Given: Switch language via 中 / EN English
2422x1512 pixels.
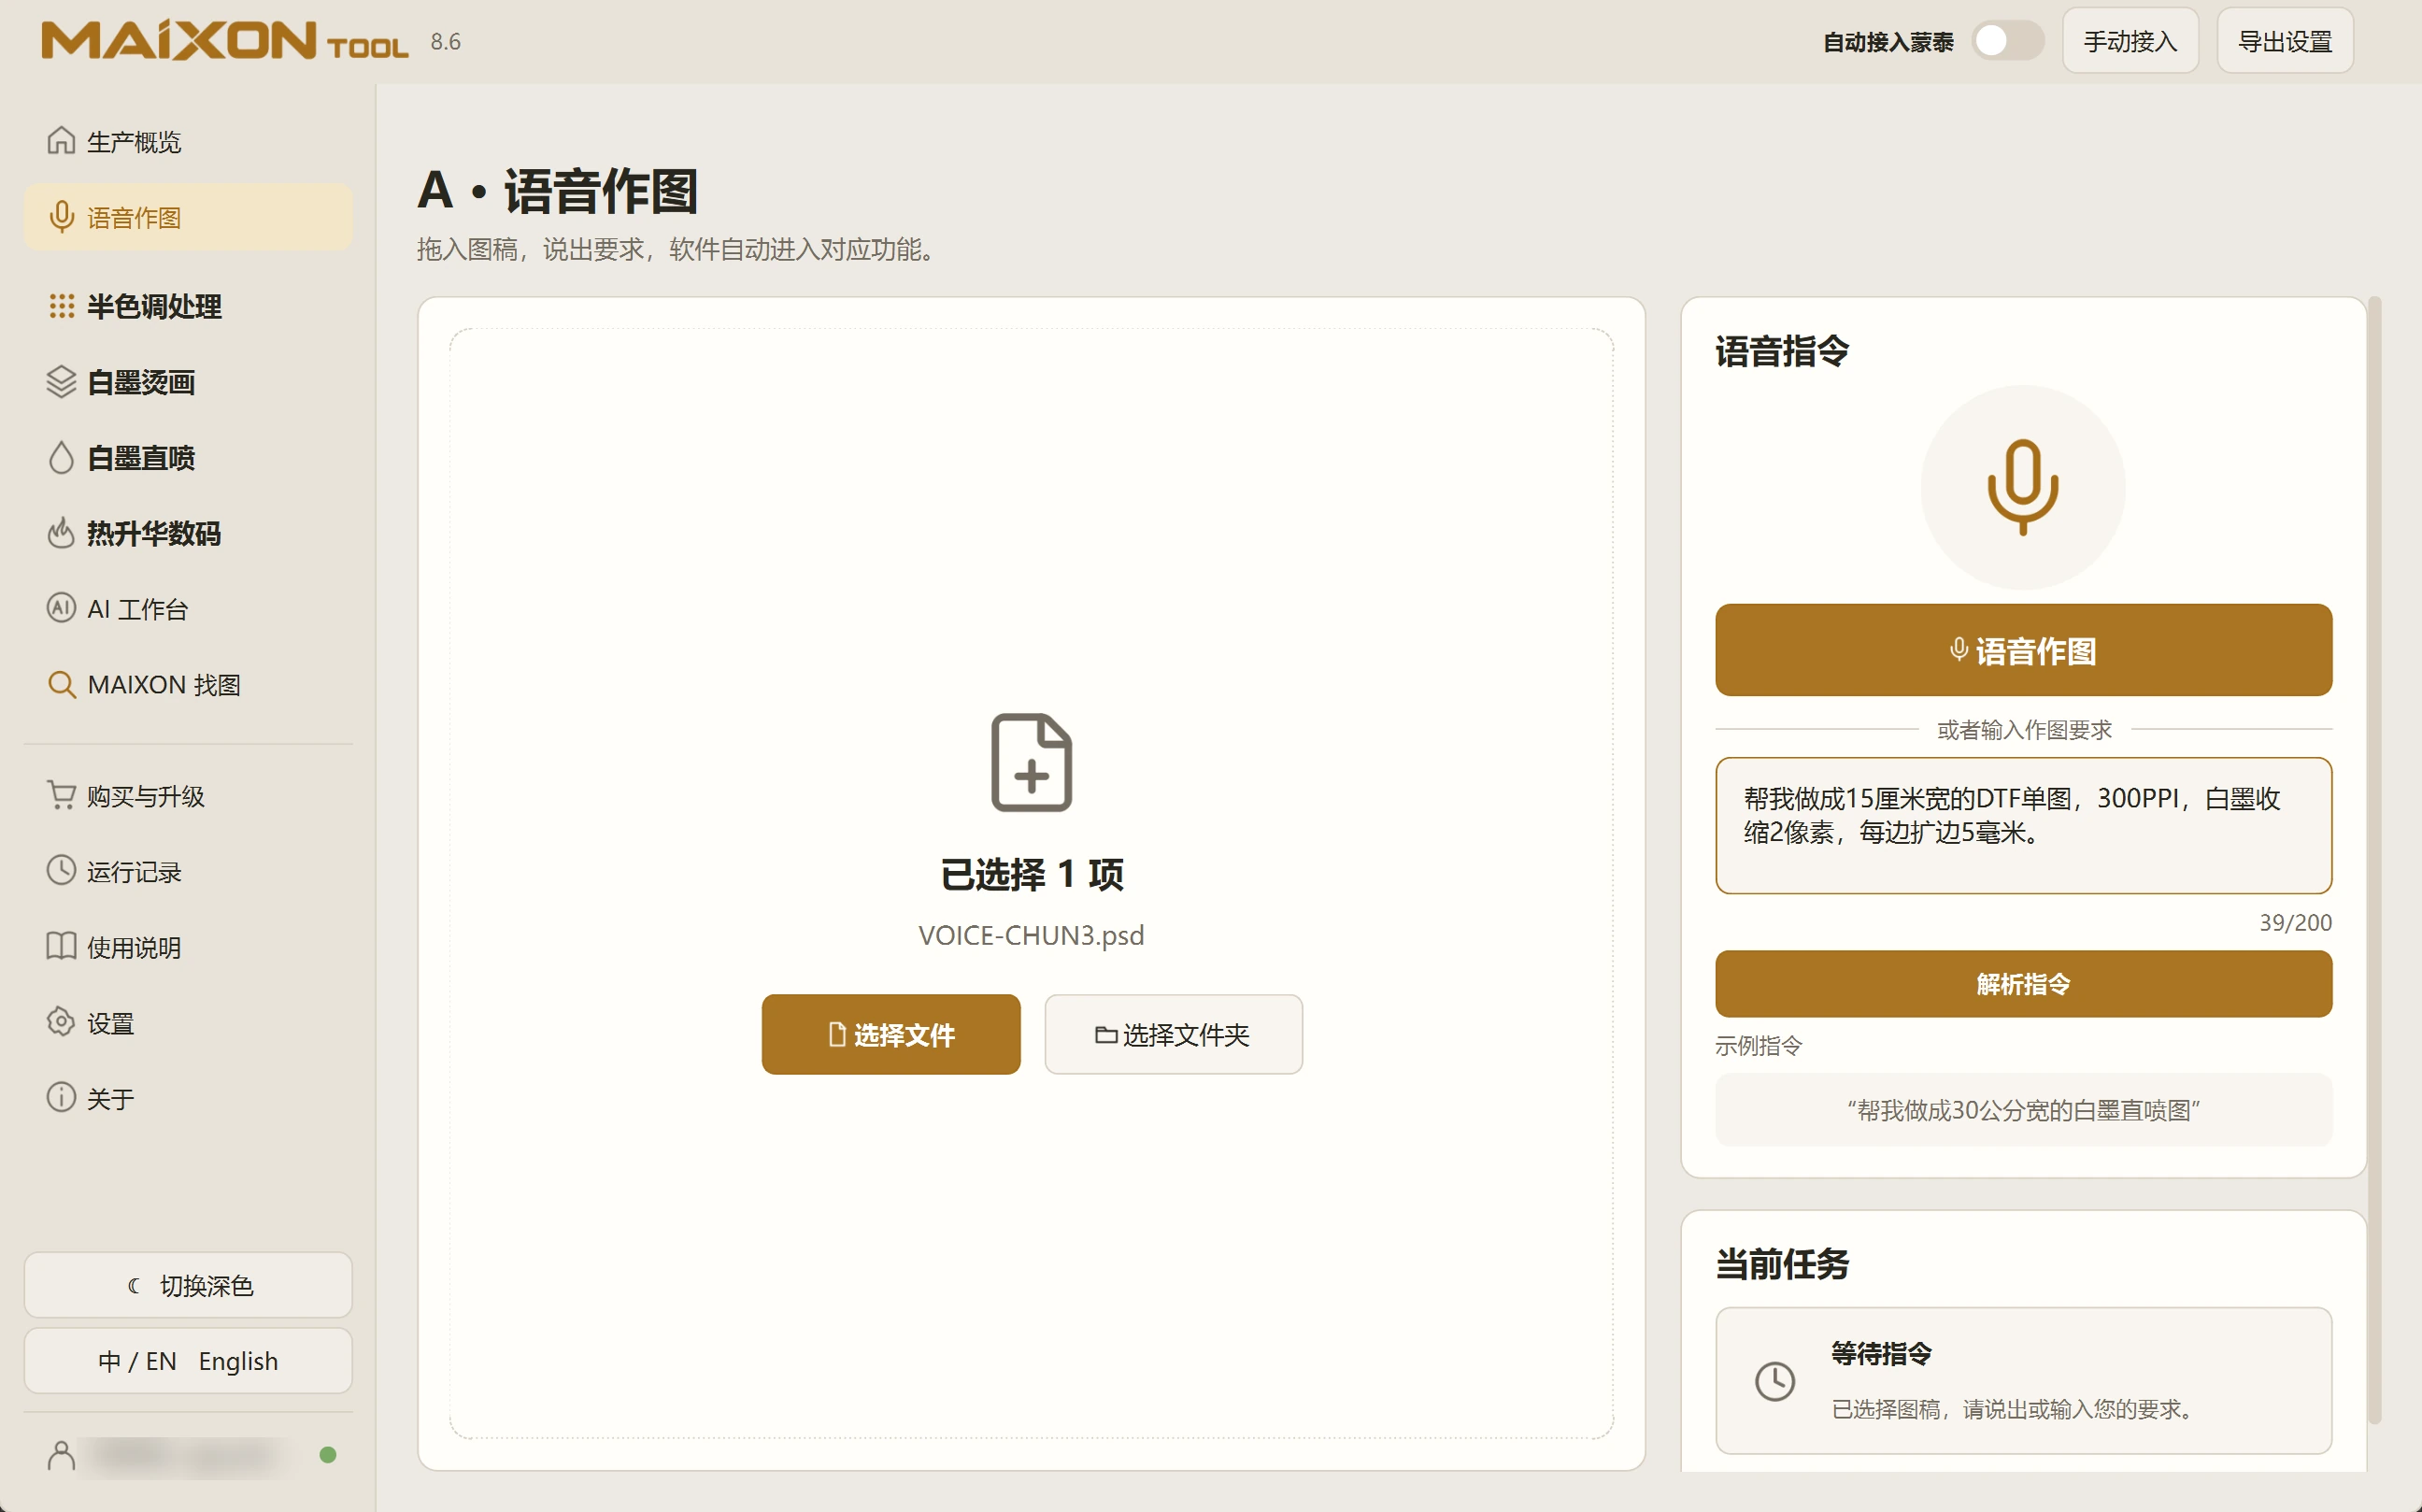Looking at the screenshot, I should [x=188, y=1361].
